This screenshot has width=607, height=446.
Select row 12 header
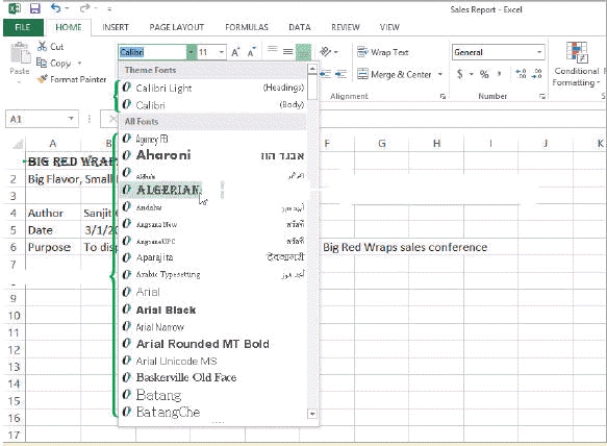click(14, 350)
